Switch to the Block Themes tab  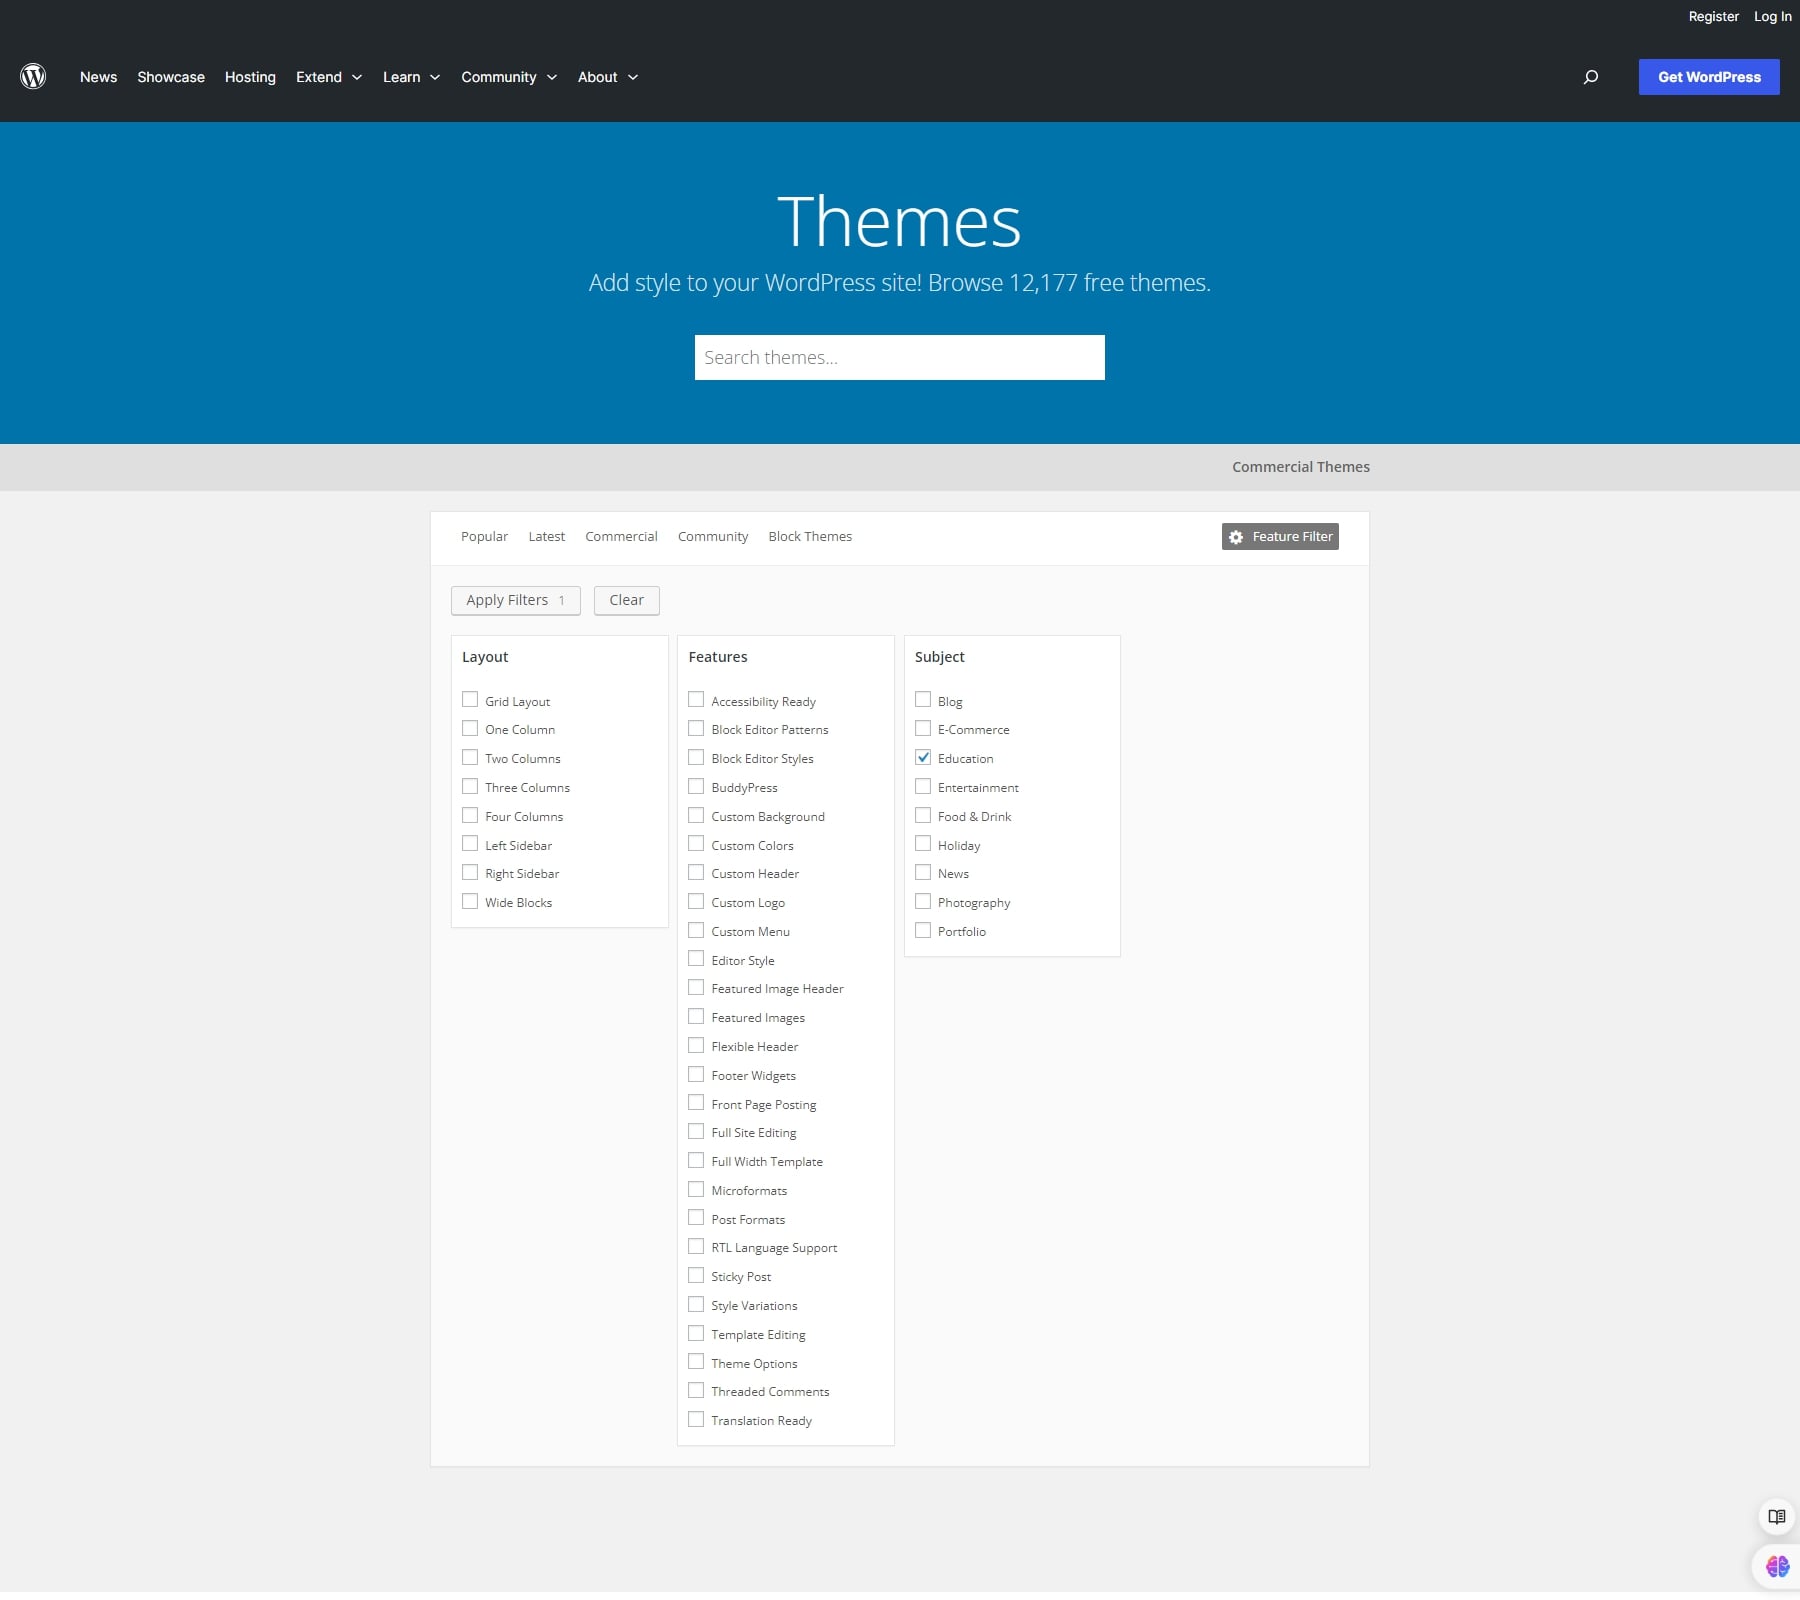(810, 536)
